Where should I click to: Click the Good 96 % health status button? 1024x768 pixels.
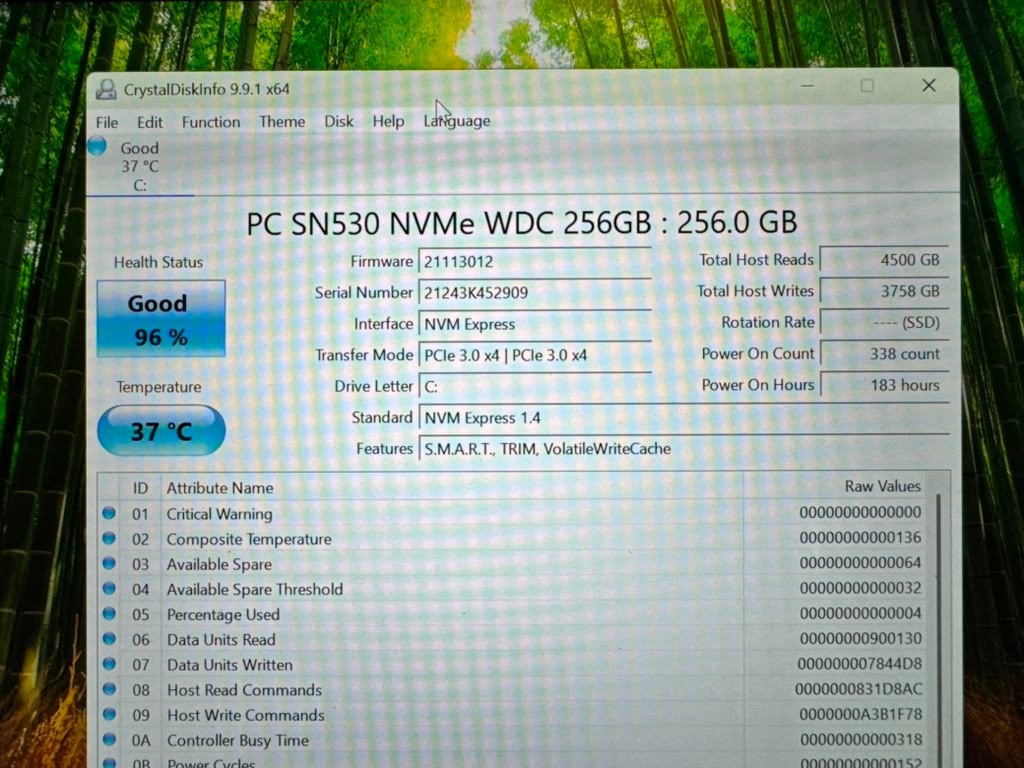pyautogui.click(x=161, y=319)
